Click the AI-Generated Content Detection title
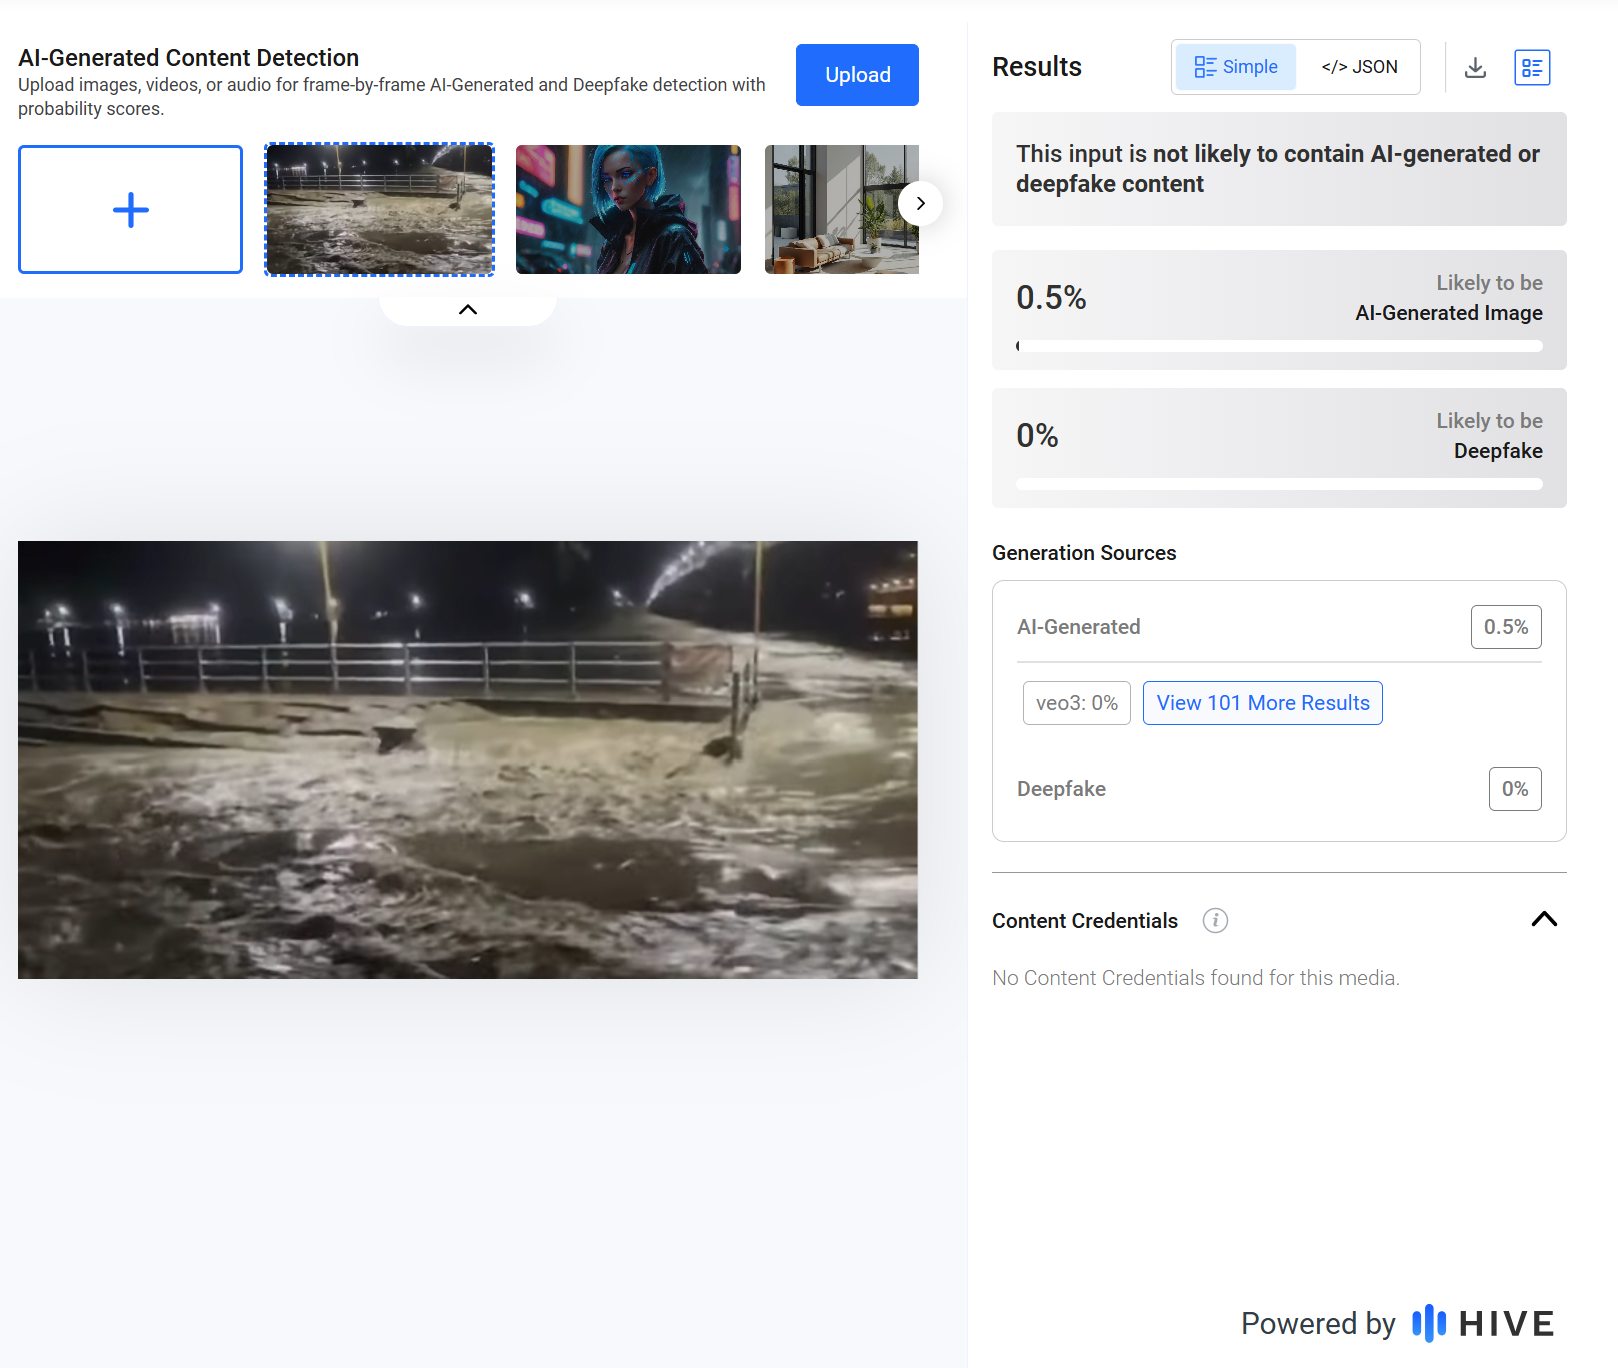The height and width of the screenshot is (1368, 1618). click(x=188, y=58)
